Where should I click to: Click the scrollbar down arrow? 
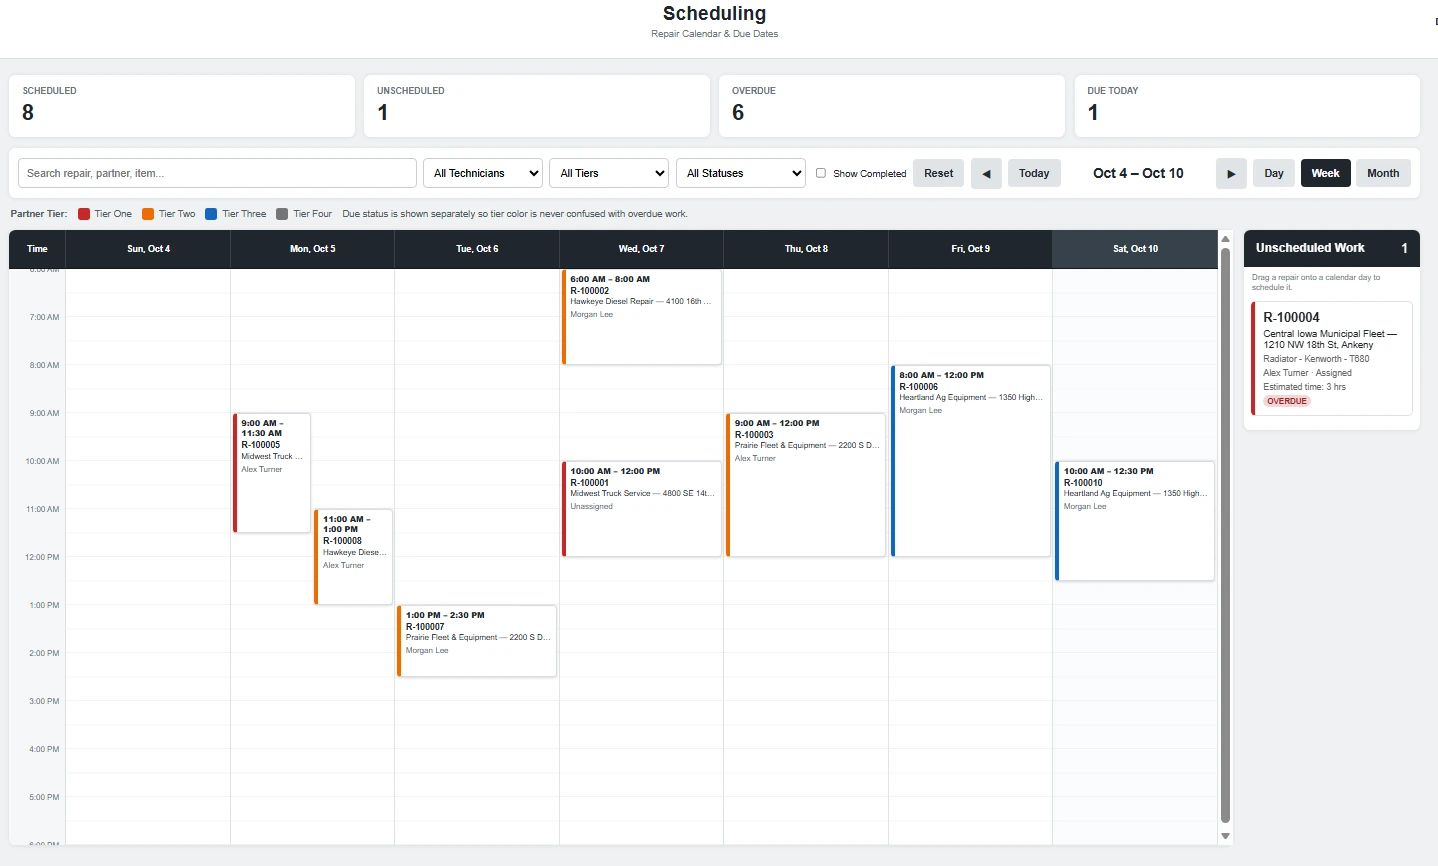(1225, 836)
